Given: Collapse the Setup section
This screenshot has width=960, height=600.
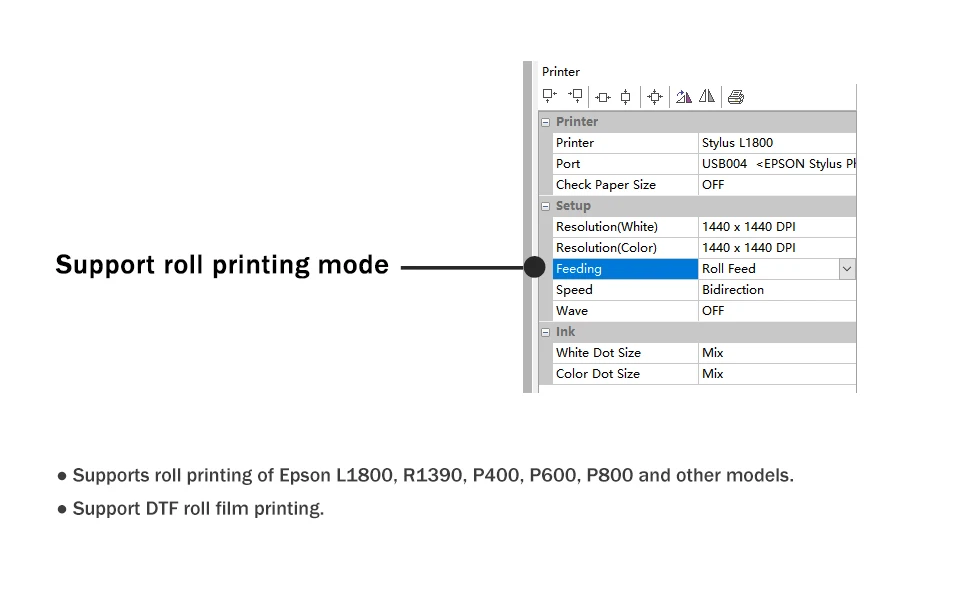Looking at the screenshot, I should pos(546,206).
